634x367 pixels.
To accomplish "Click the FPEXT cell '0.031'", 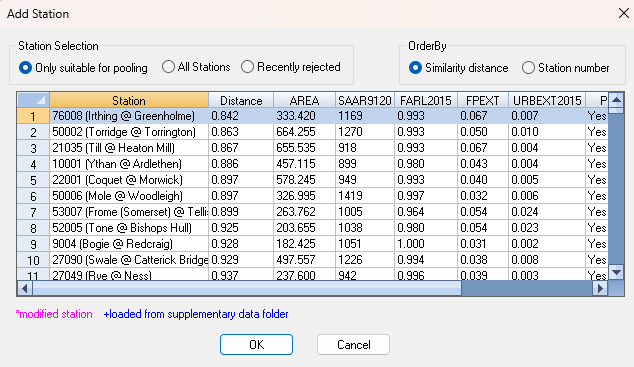I will (483, 244).
